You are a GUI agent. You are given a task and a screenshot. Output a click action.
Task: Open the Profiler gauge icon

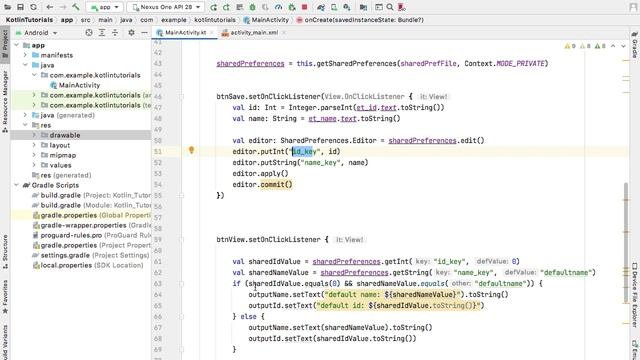point(278,7)
